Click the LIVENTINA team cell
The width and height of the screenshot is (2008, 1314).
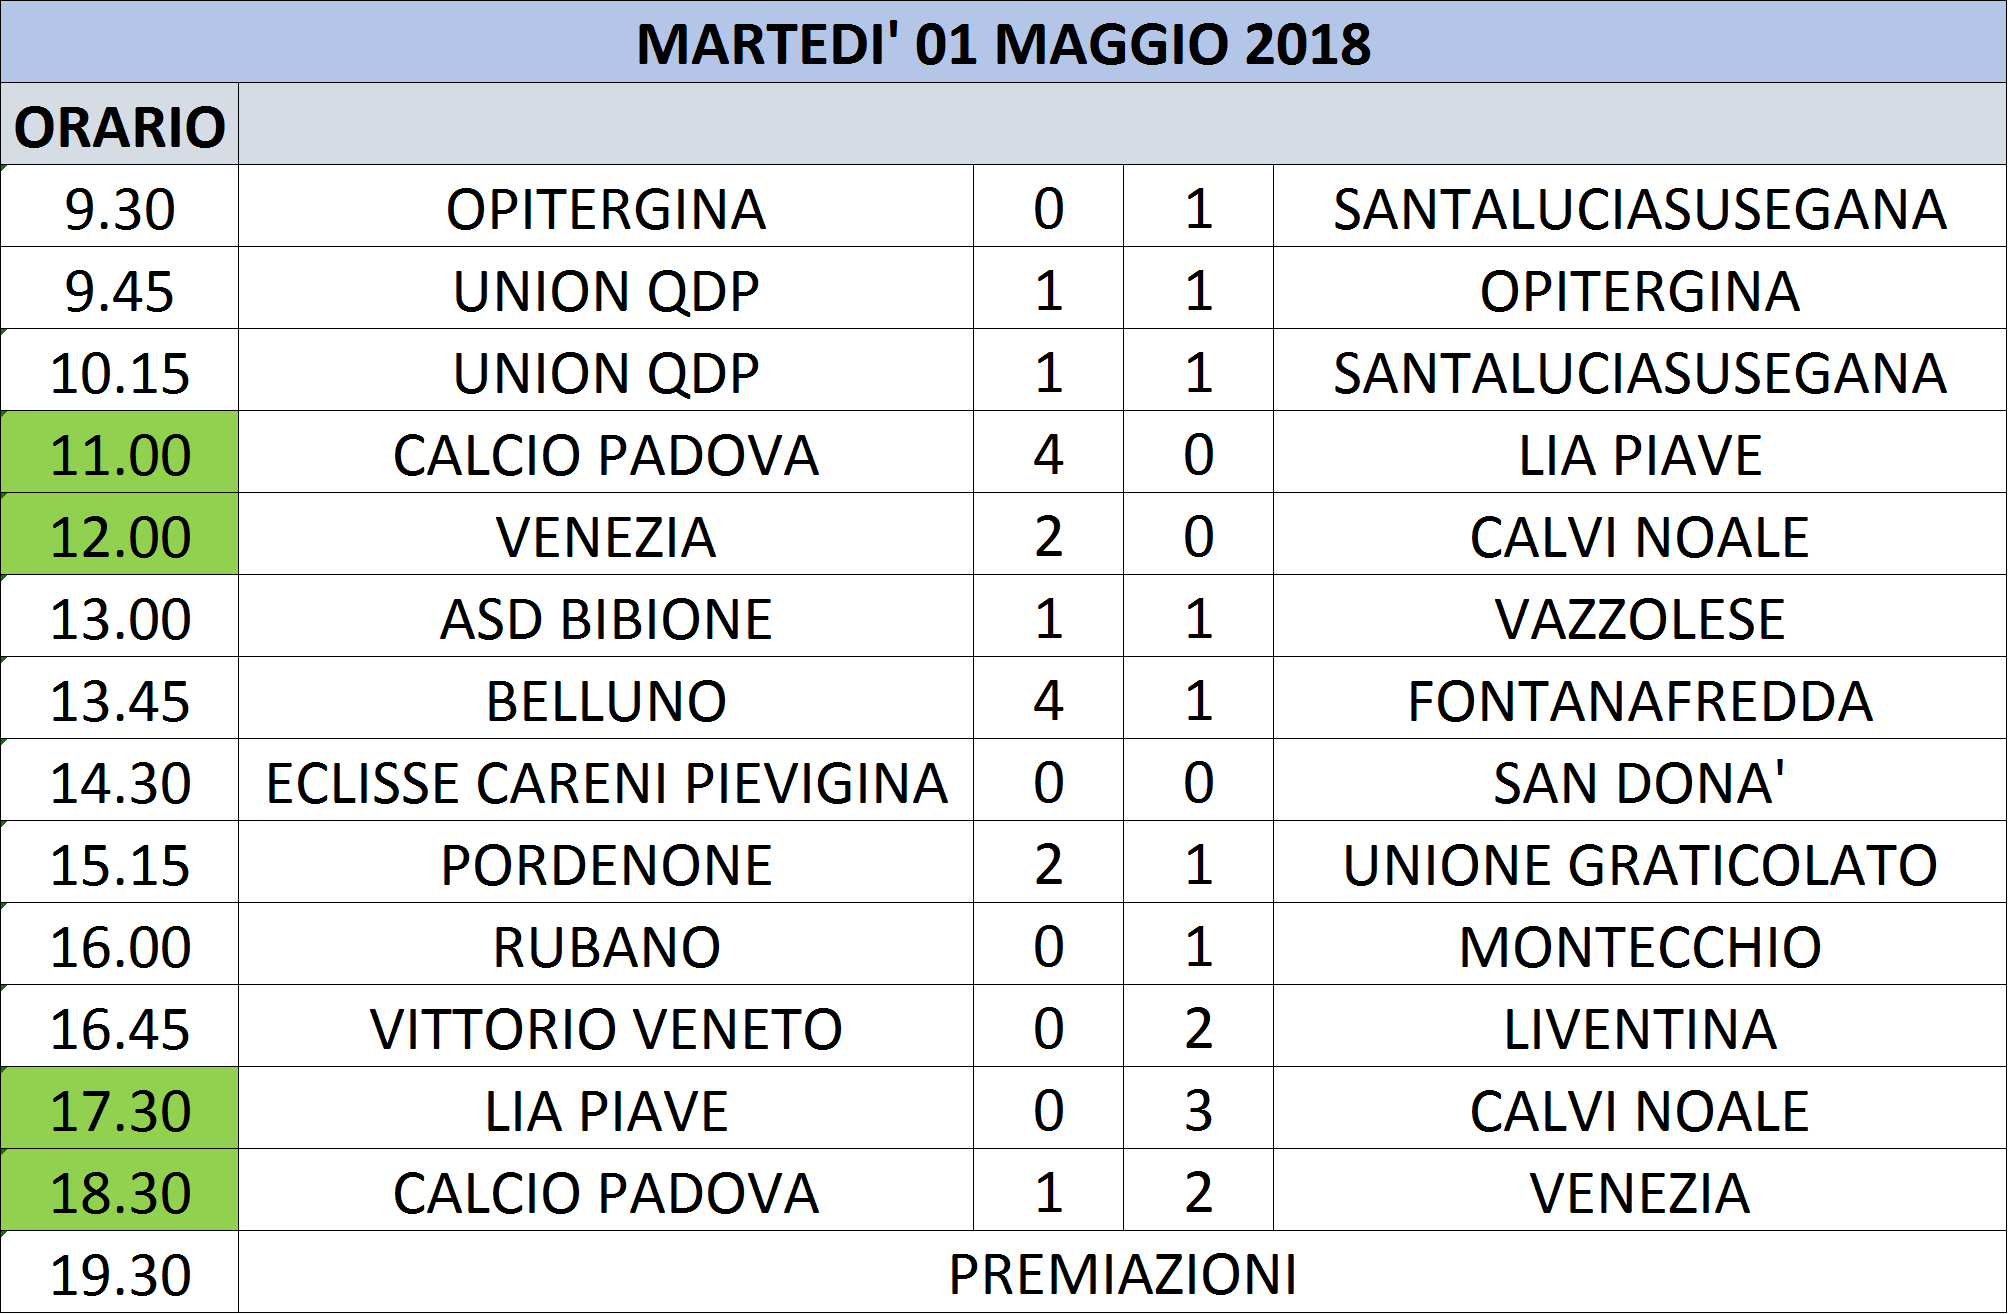(1640, 1026)
